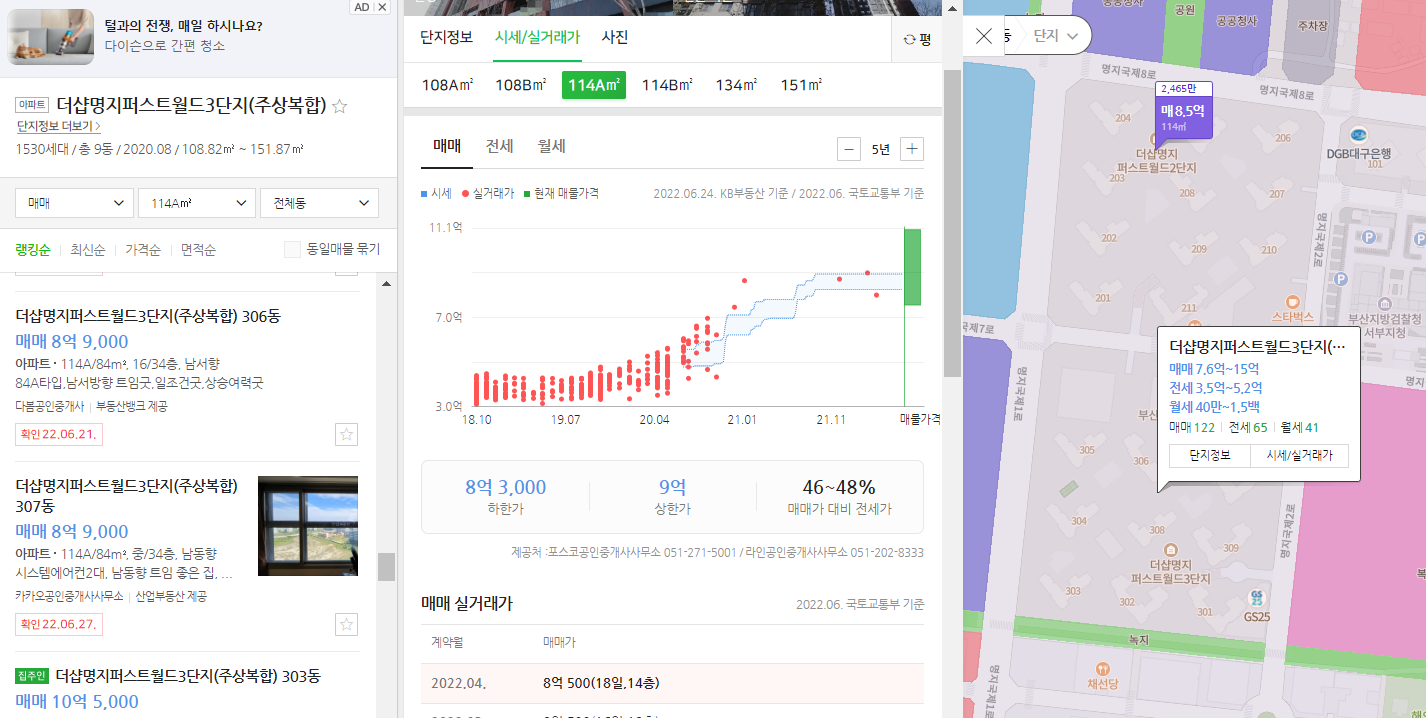Click the 스타벅스 map icon
Screen dimensions: 1426x718
1292,301
